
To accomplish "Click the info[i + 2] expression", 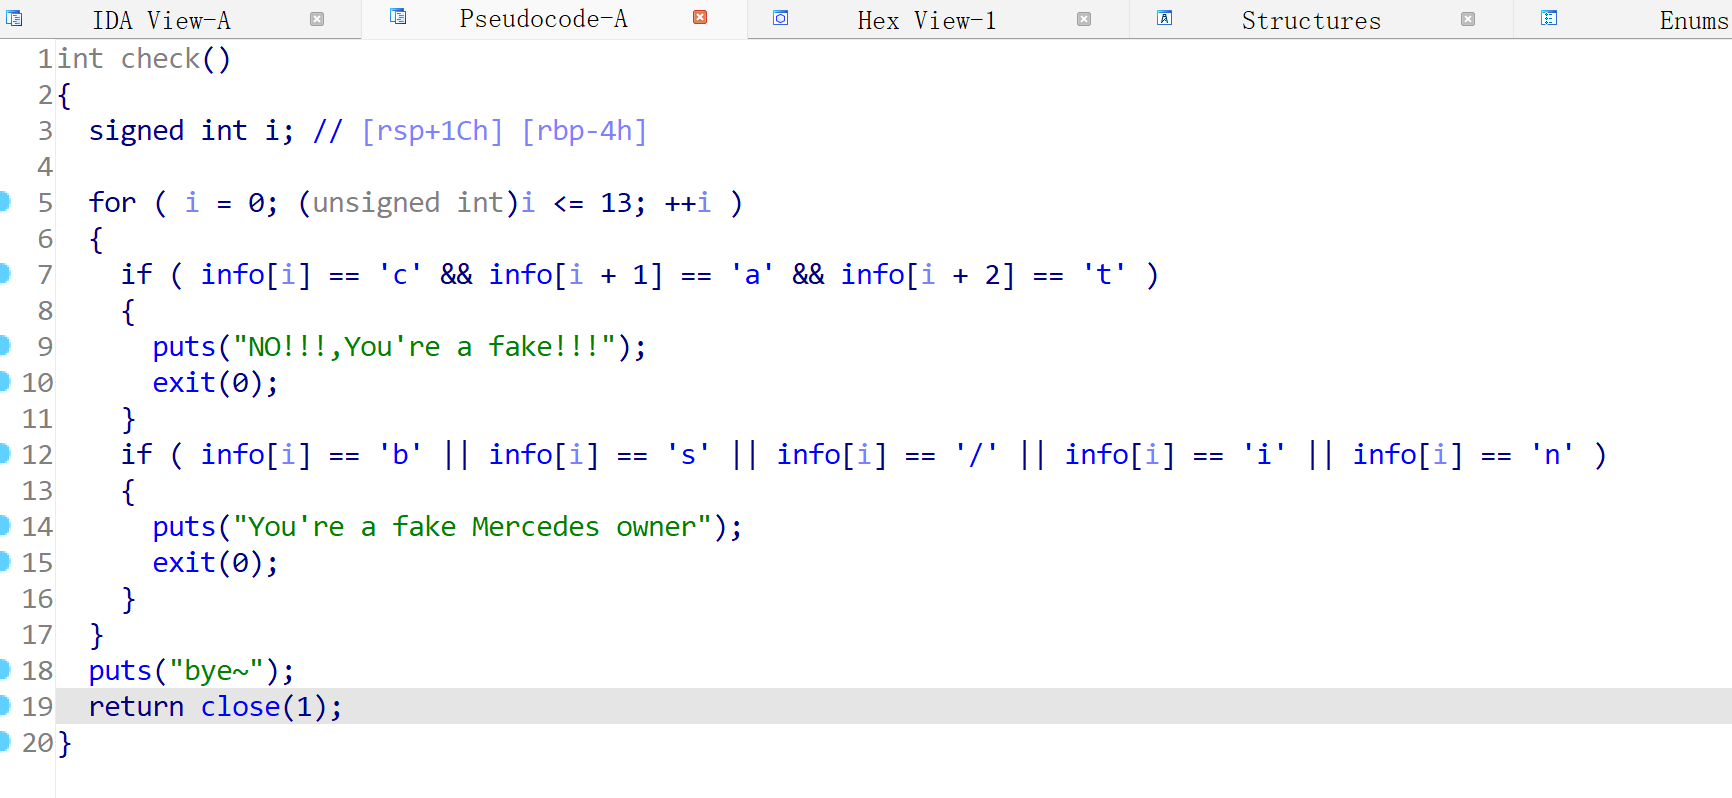I will 928,275.
